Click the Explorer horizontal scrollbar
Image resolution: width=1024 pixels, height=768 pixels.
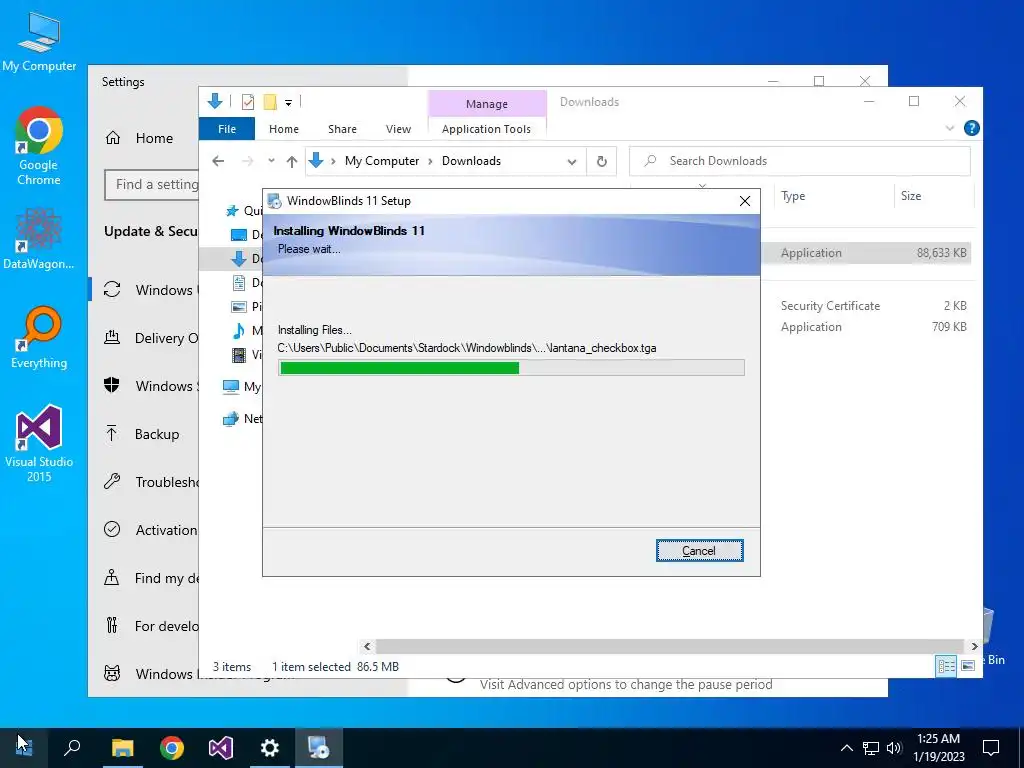pos(669,647)
